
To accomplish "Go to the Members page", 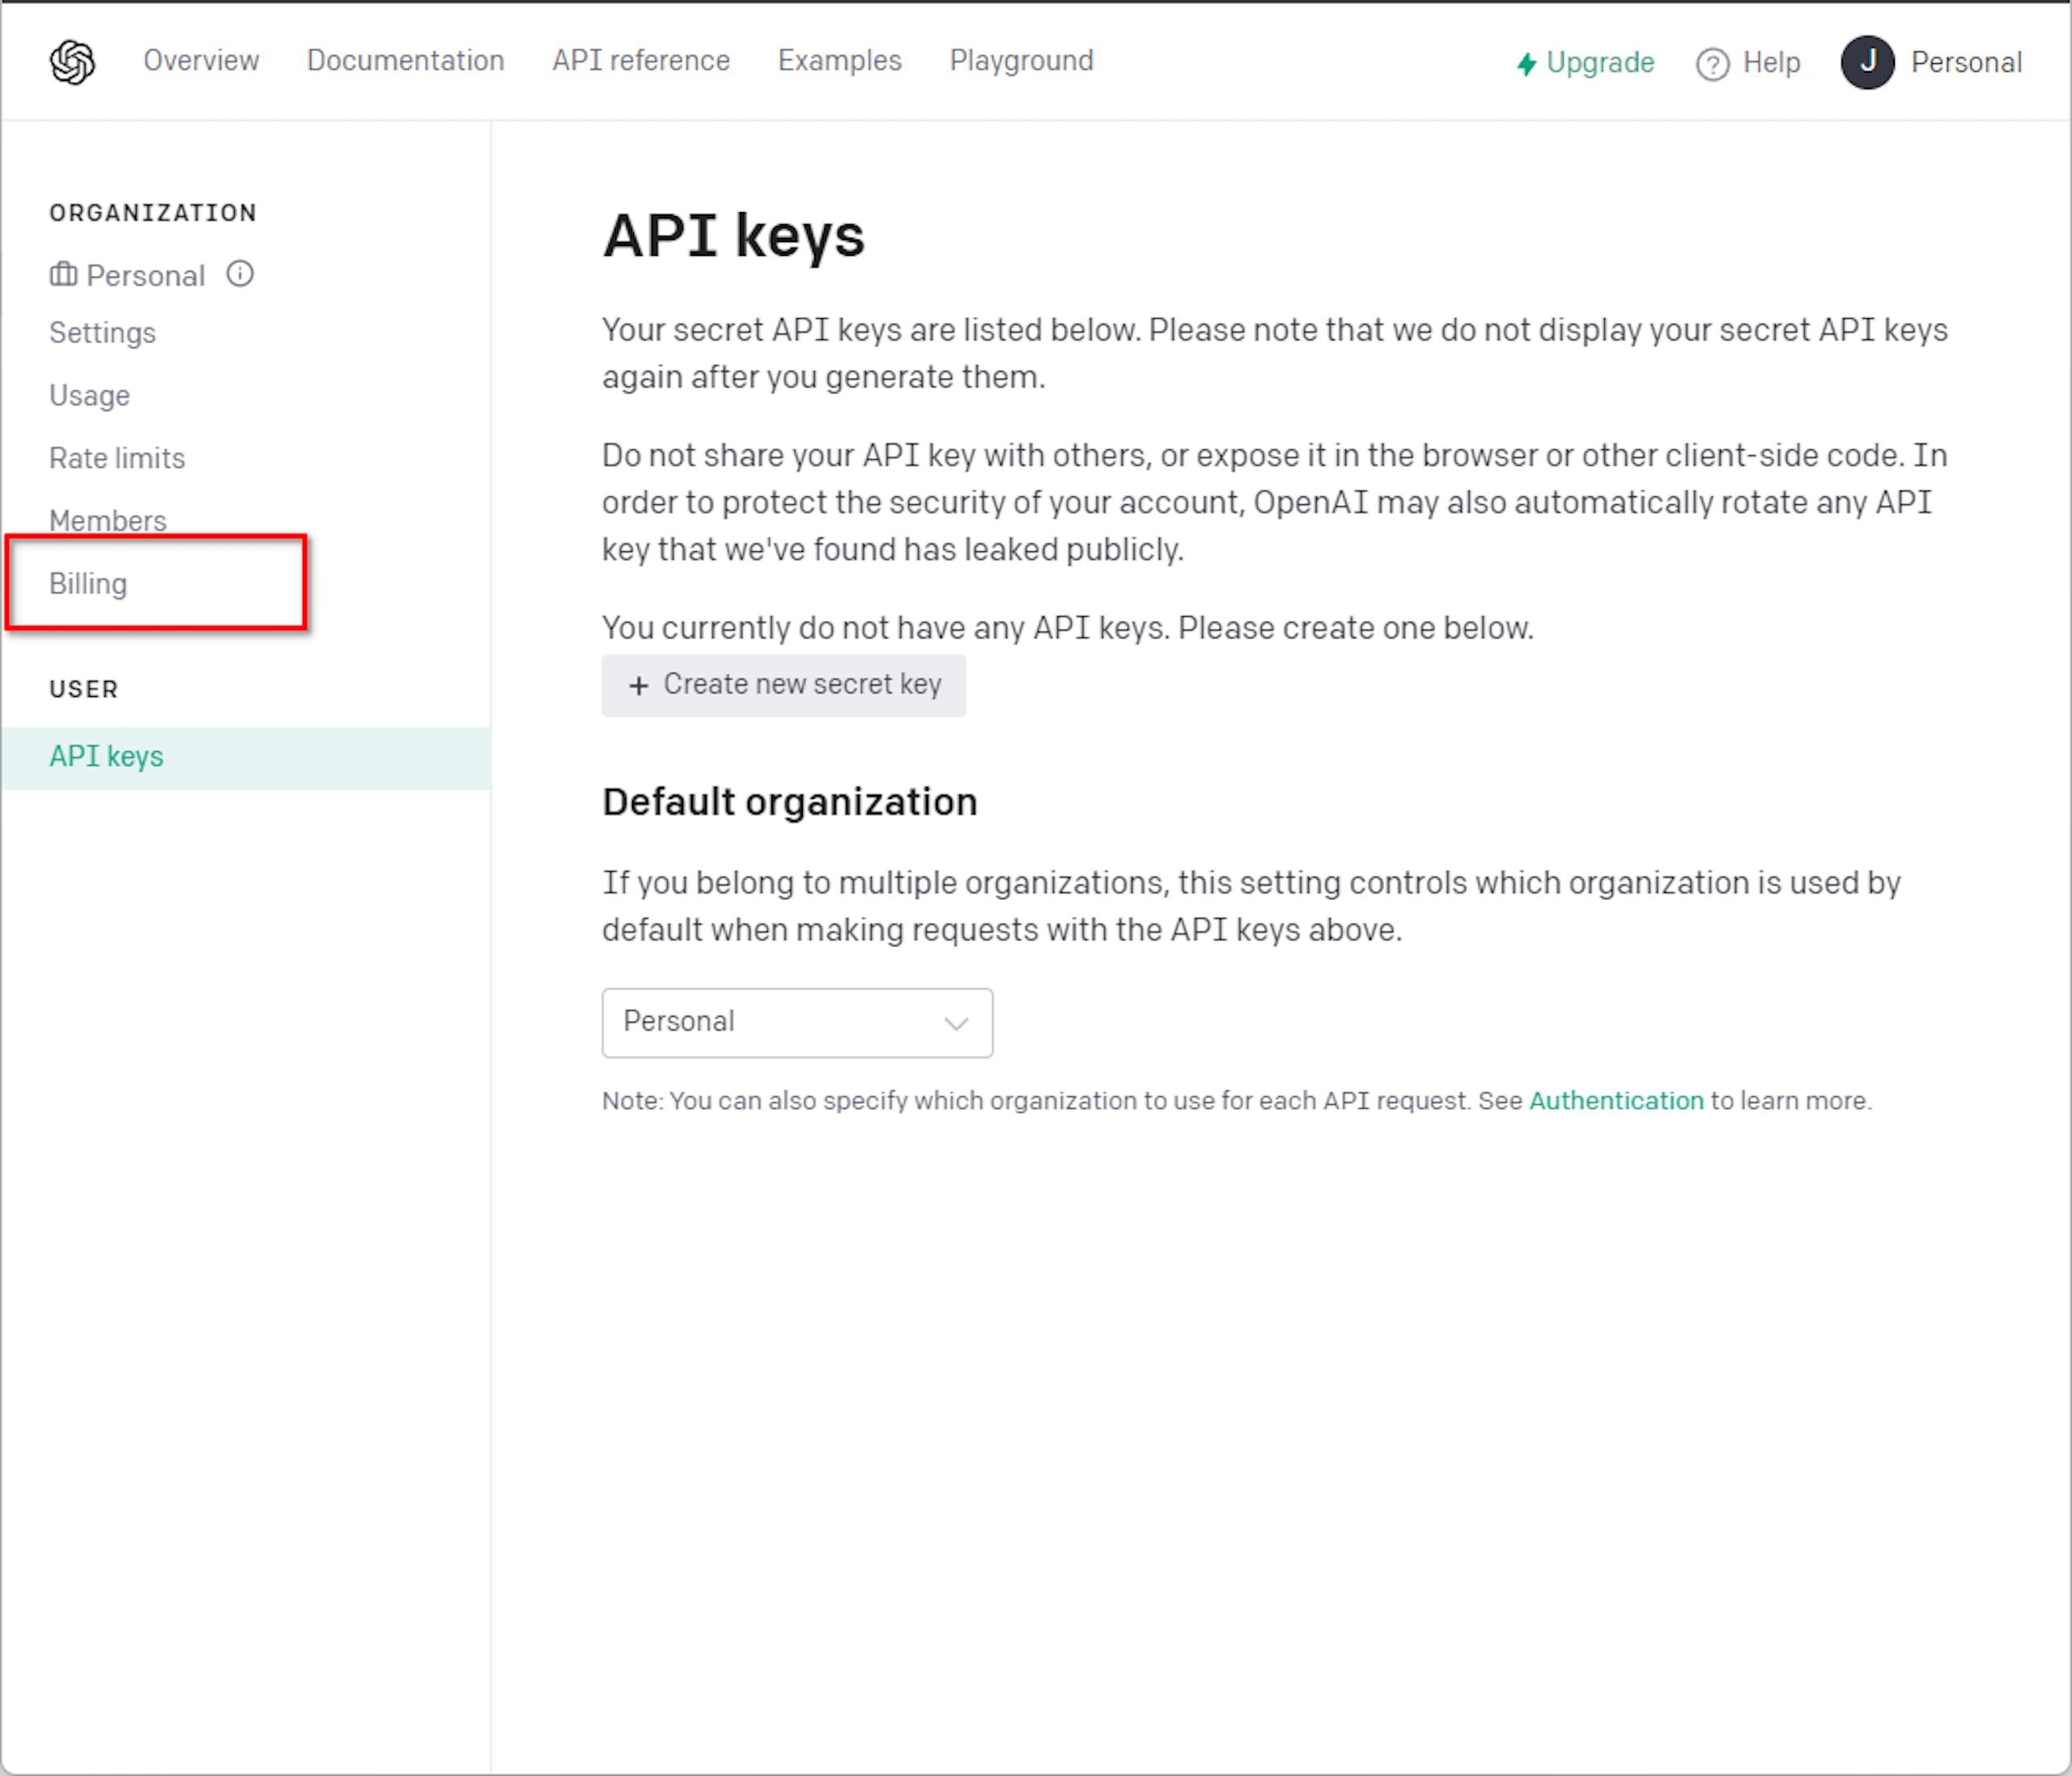I will point(107,521).
